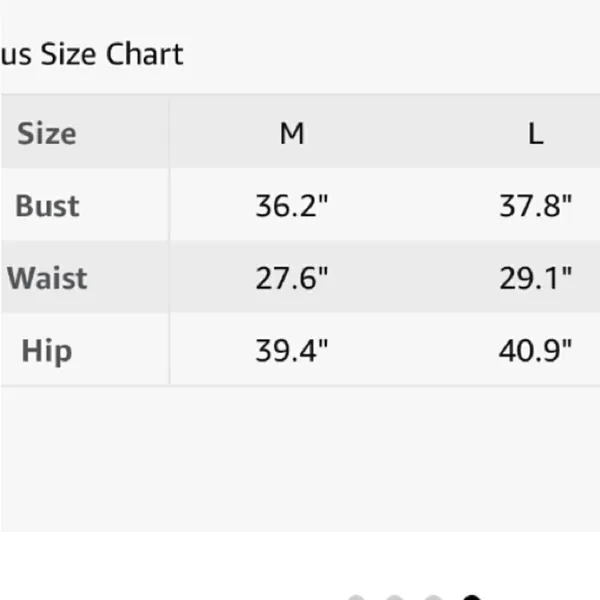Screen dimensions: 600x600
Task: Click the active black carousel dot
Action: pos(472,598)
